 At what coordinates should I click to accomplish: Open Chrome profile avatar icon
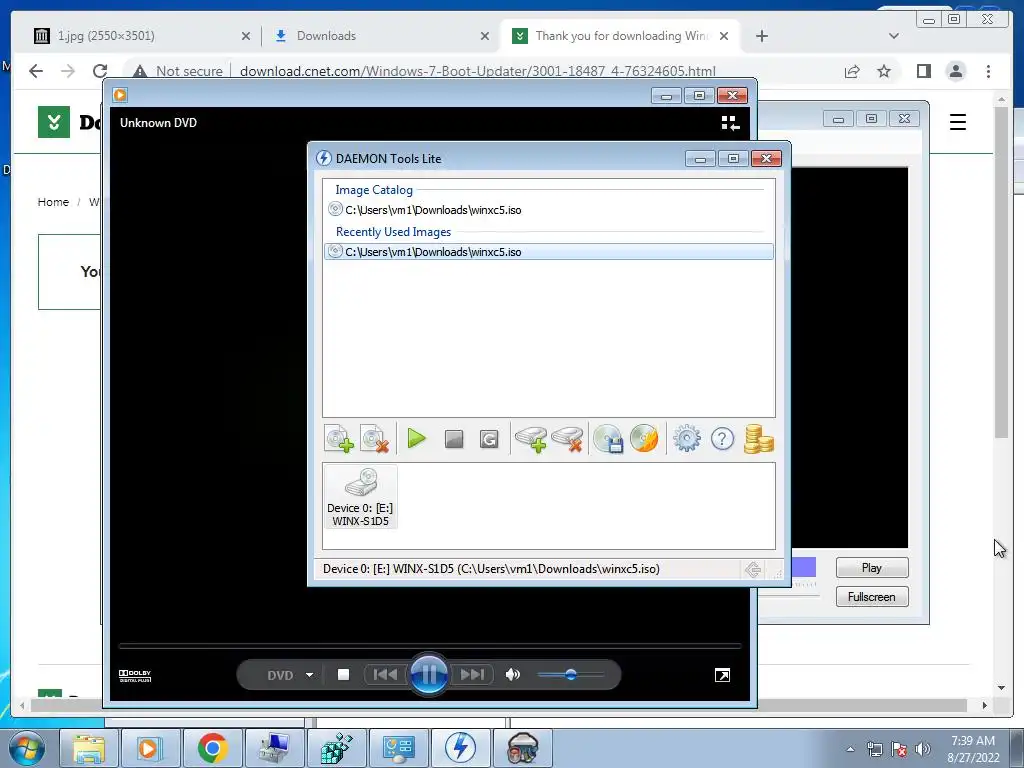956,71
